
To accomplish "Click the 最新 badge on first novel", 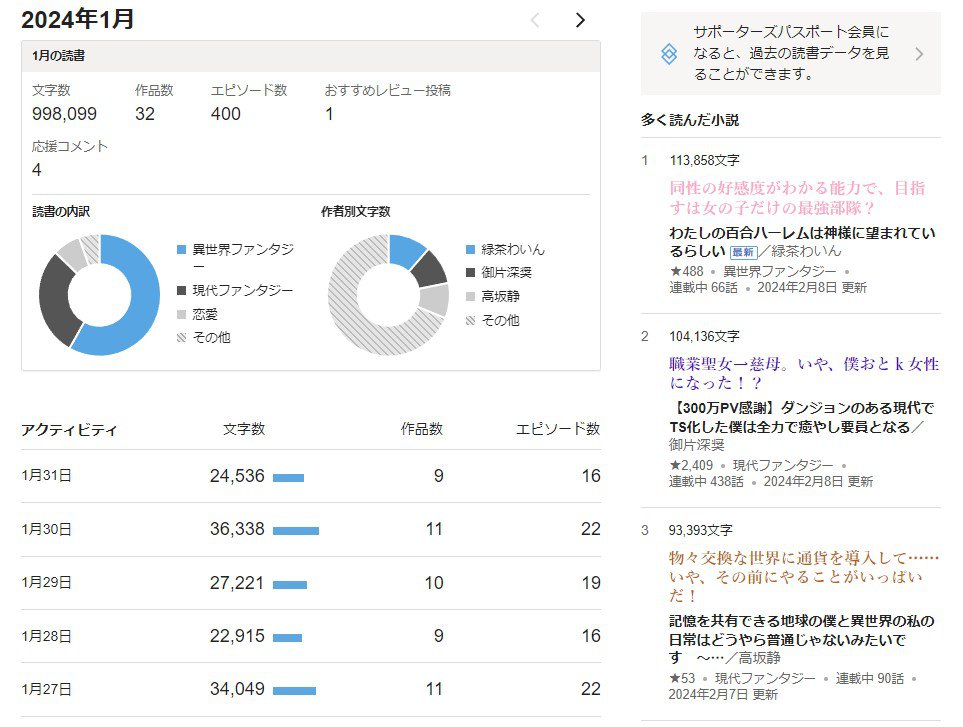I will 742,252.
